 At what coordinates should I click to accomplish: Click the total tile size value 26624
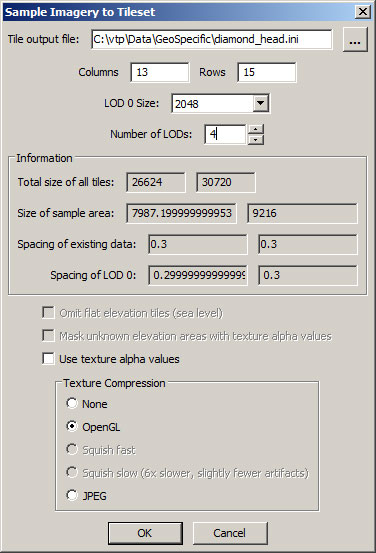pos(156,182)
